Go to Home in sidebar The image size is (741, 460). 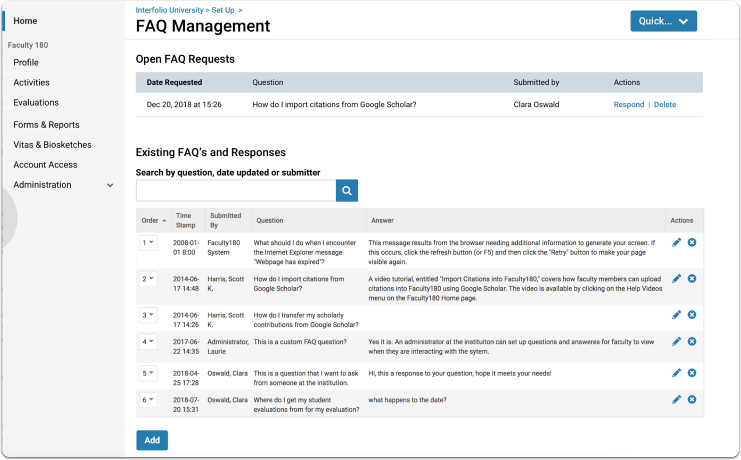click(25, 21)
